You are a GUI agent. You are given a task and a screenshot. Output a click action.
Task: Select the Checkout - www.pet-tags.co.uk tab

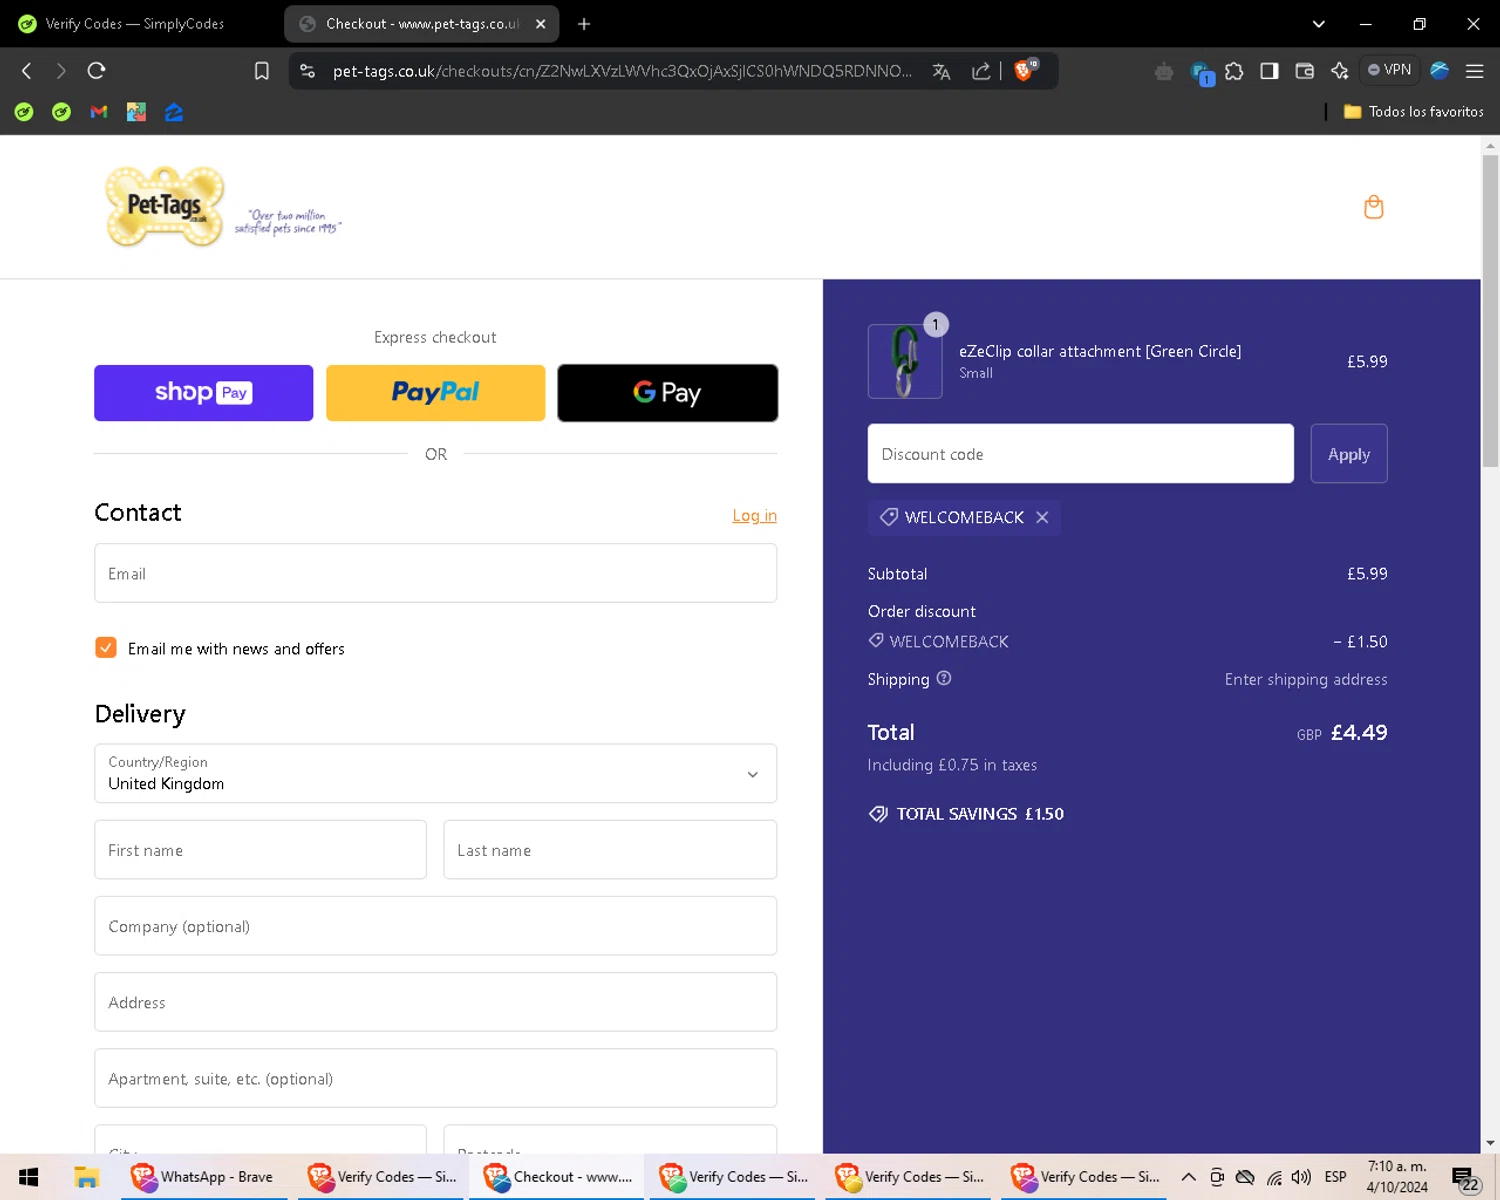422,24
